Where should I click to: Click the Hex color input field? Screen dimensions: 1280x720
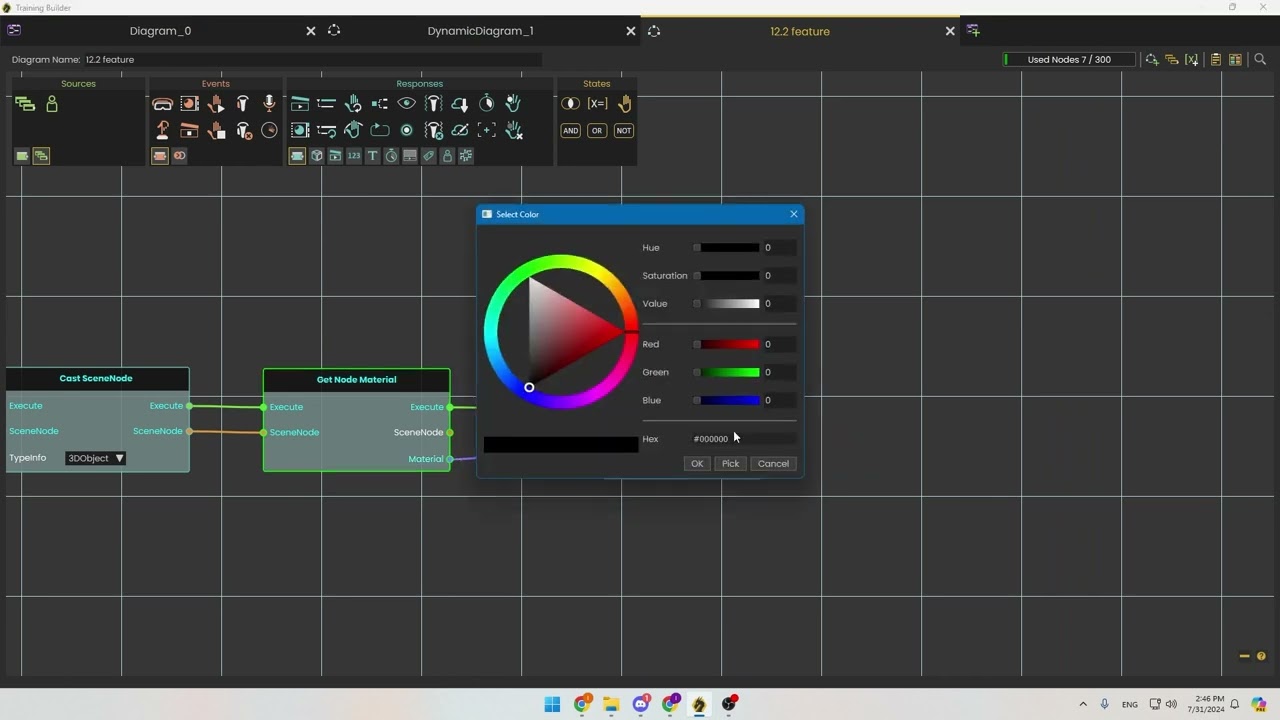click(743, 439)
